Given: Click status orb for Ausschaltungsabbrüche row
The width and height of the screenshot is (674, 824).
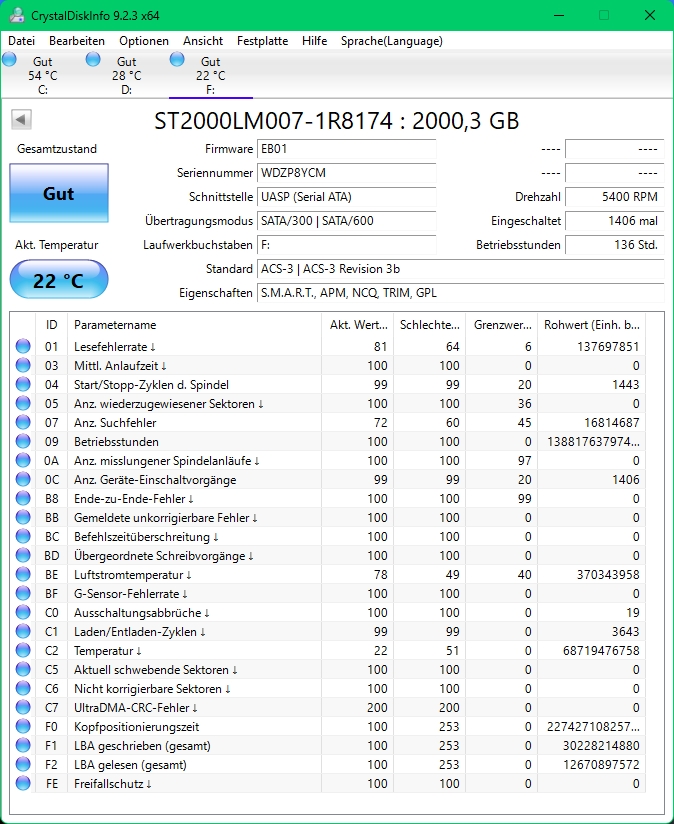Looking at the screenshot, I should [x=23, y=612].
